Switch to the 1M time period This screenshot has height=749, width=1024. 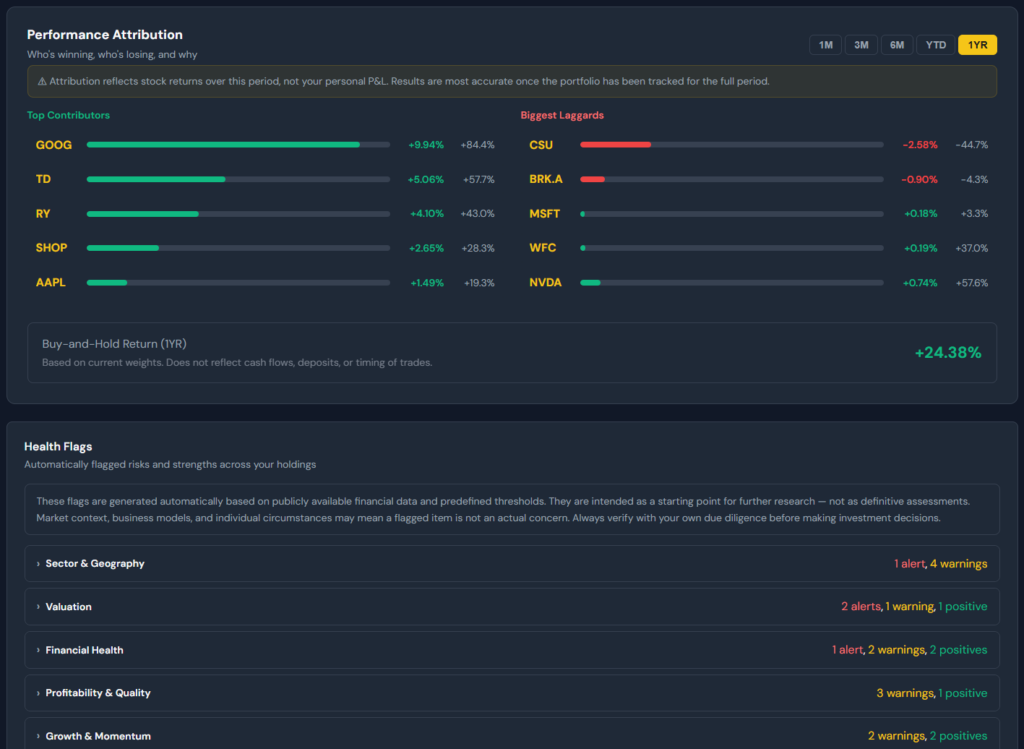[825, 44]
